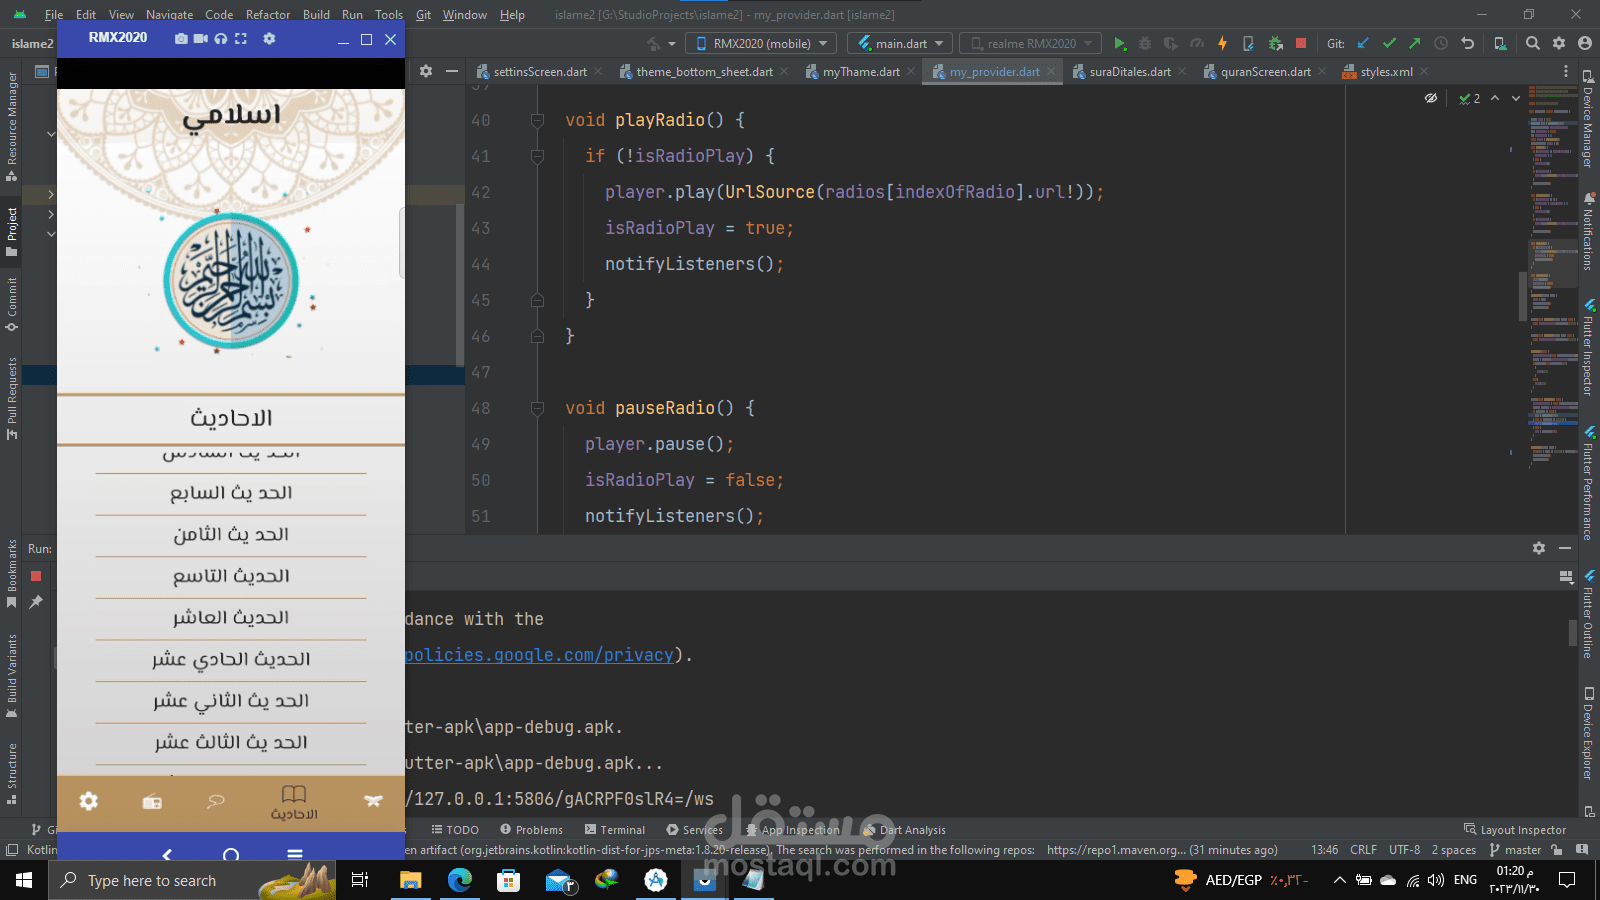Open the realme RMX2020 device selector
Image resolution: width=1600 pixels, height=900 pixels.
pyautogui.click(x=1030, y=43)
